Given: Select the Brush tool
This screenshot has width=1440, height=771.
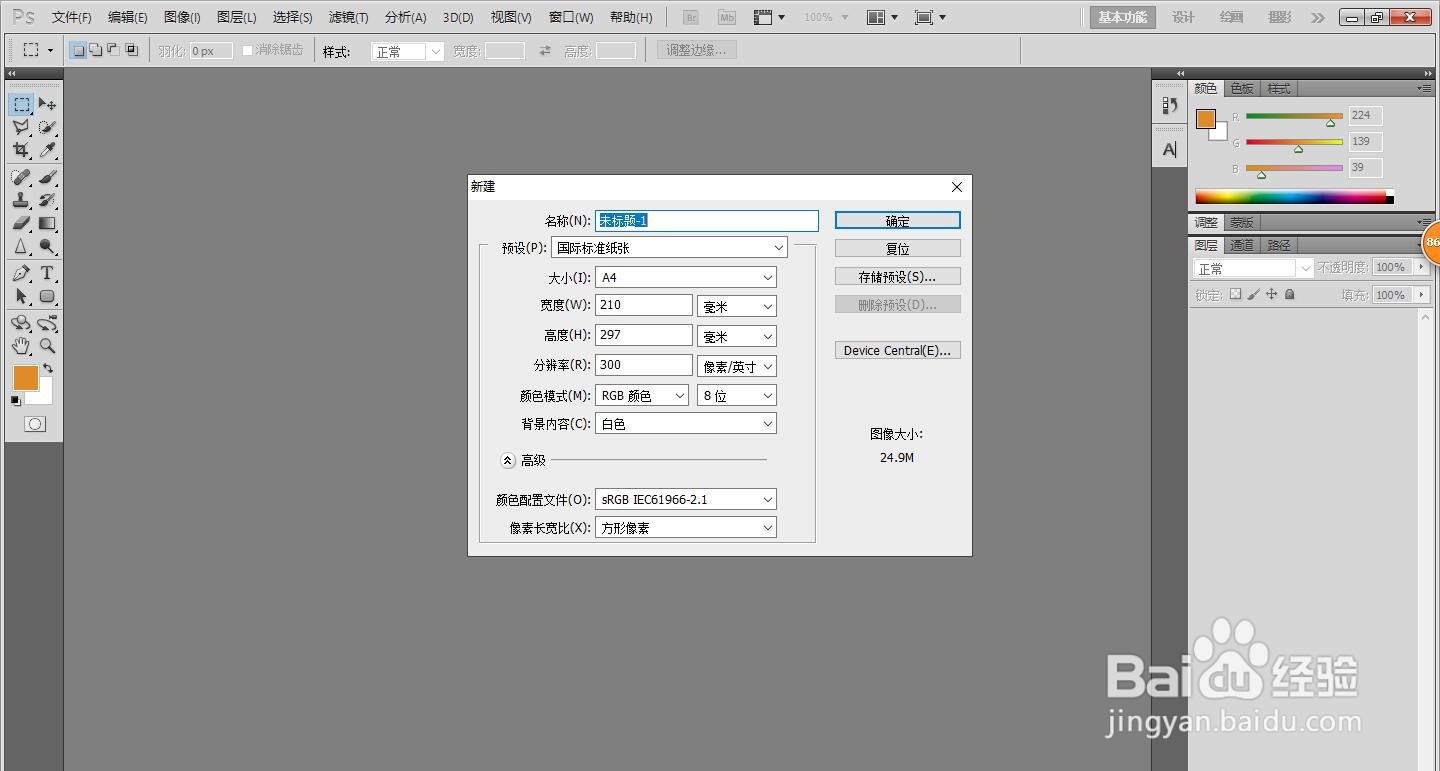Looking at the screenshot, I should 47,177.
